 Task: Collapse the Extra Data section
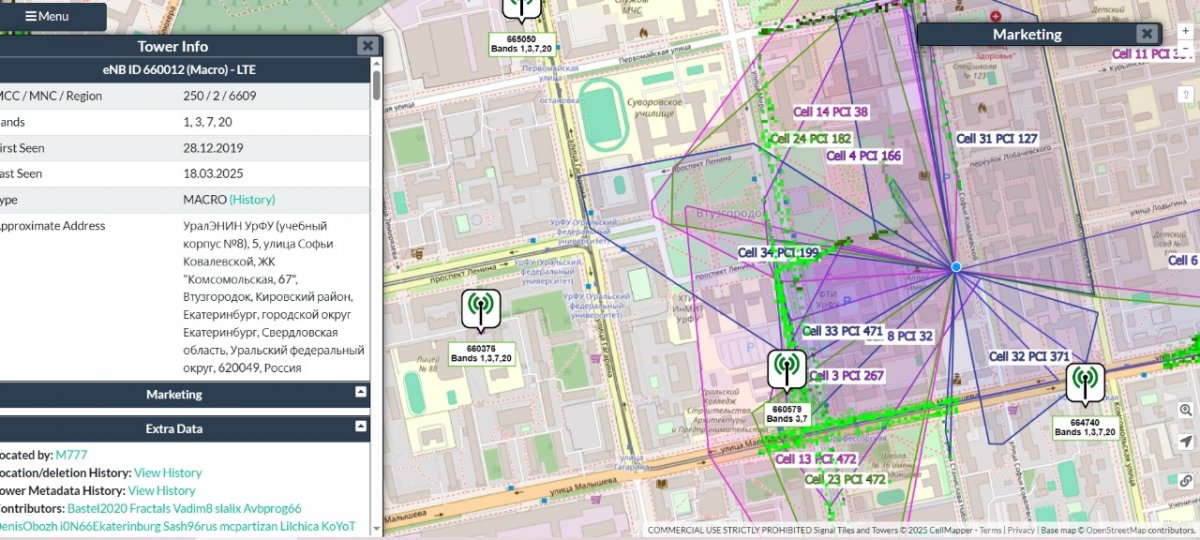[361, 427]
